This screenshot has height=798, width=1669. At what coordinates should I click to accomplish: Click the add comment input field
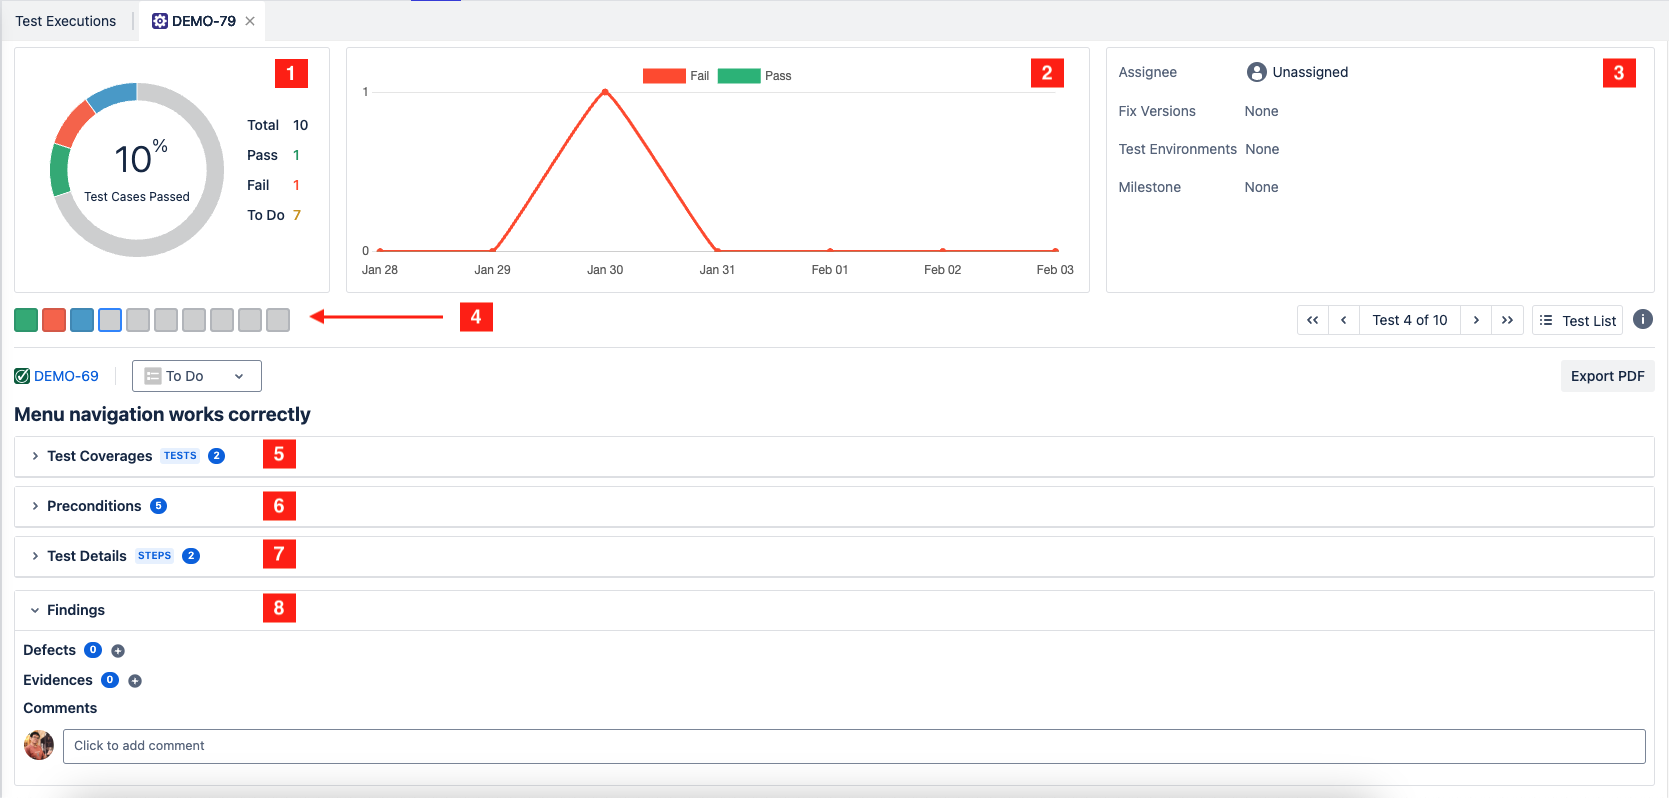[853, 746]
